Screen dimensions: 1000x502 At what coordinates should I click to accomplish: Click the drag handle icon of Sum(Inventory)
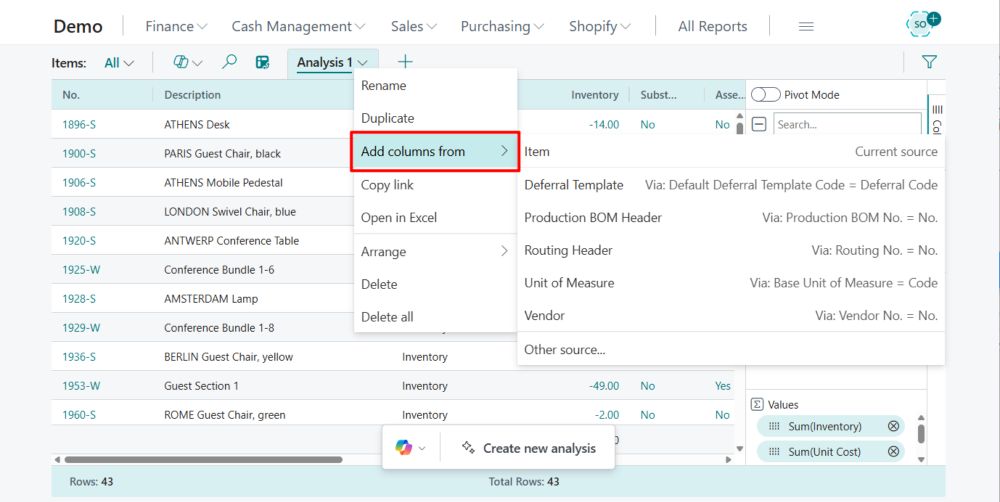point(774,426)
